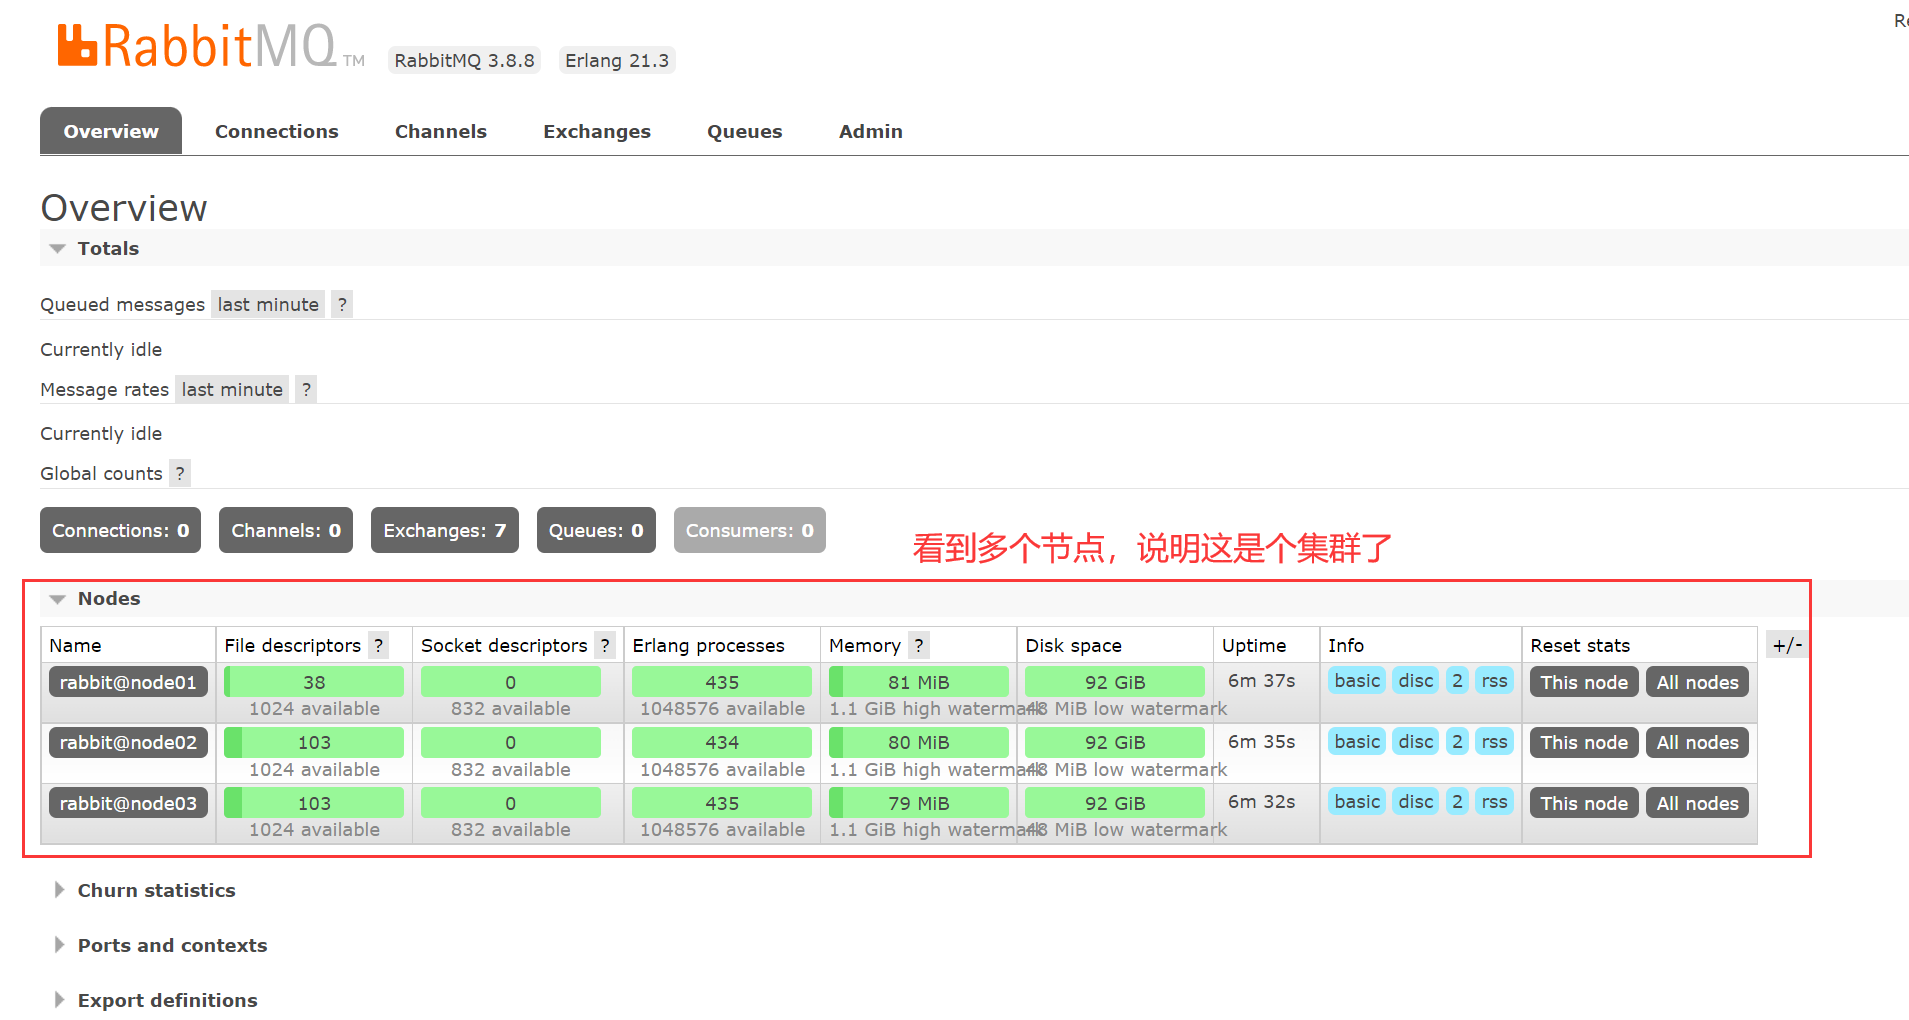Click the 2 tag in node03 row
1909x1020 pixels.
click(x=1457, y=801)
